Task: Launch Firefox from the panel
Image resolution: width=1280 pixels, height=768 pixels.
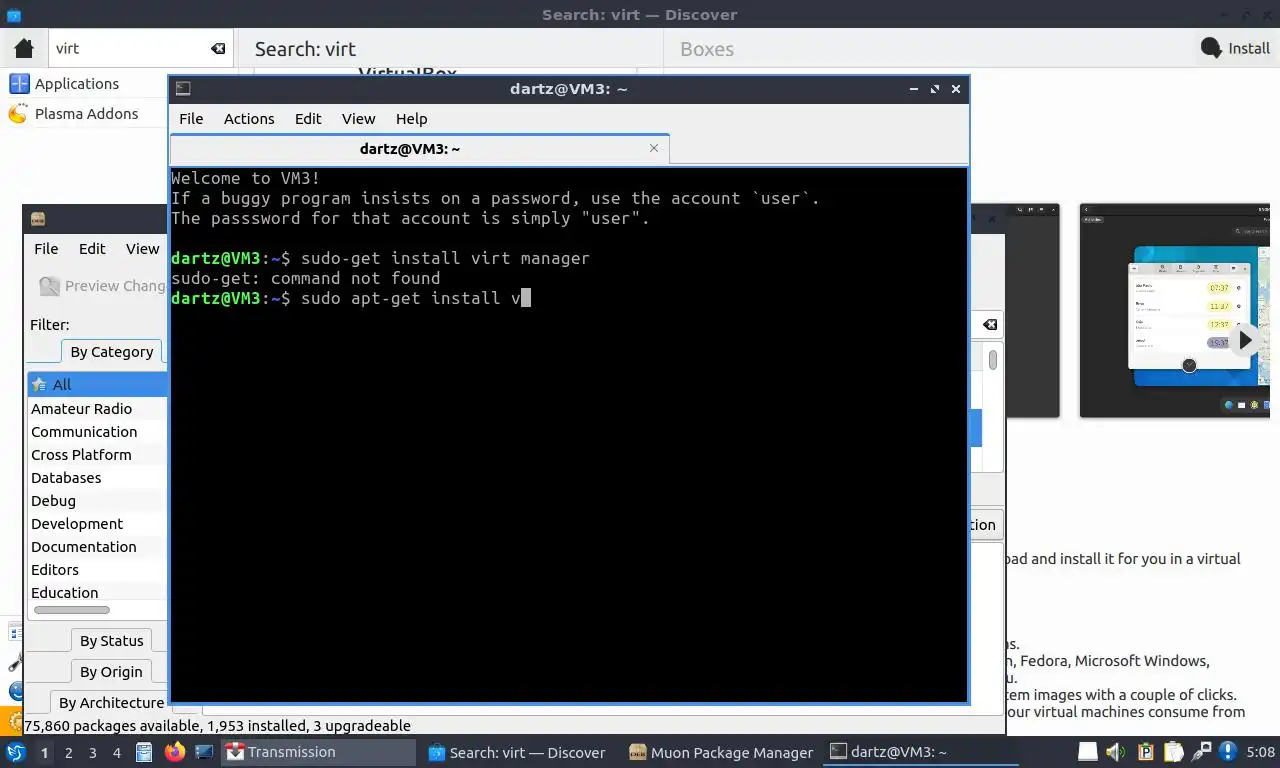Action: coord(175,752)
